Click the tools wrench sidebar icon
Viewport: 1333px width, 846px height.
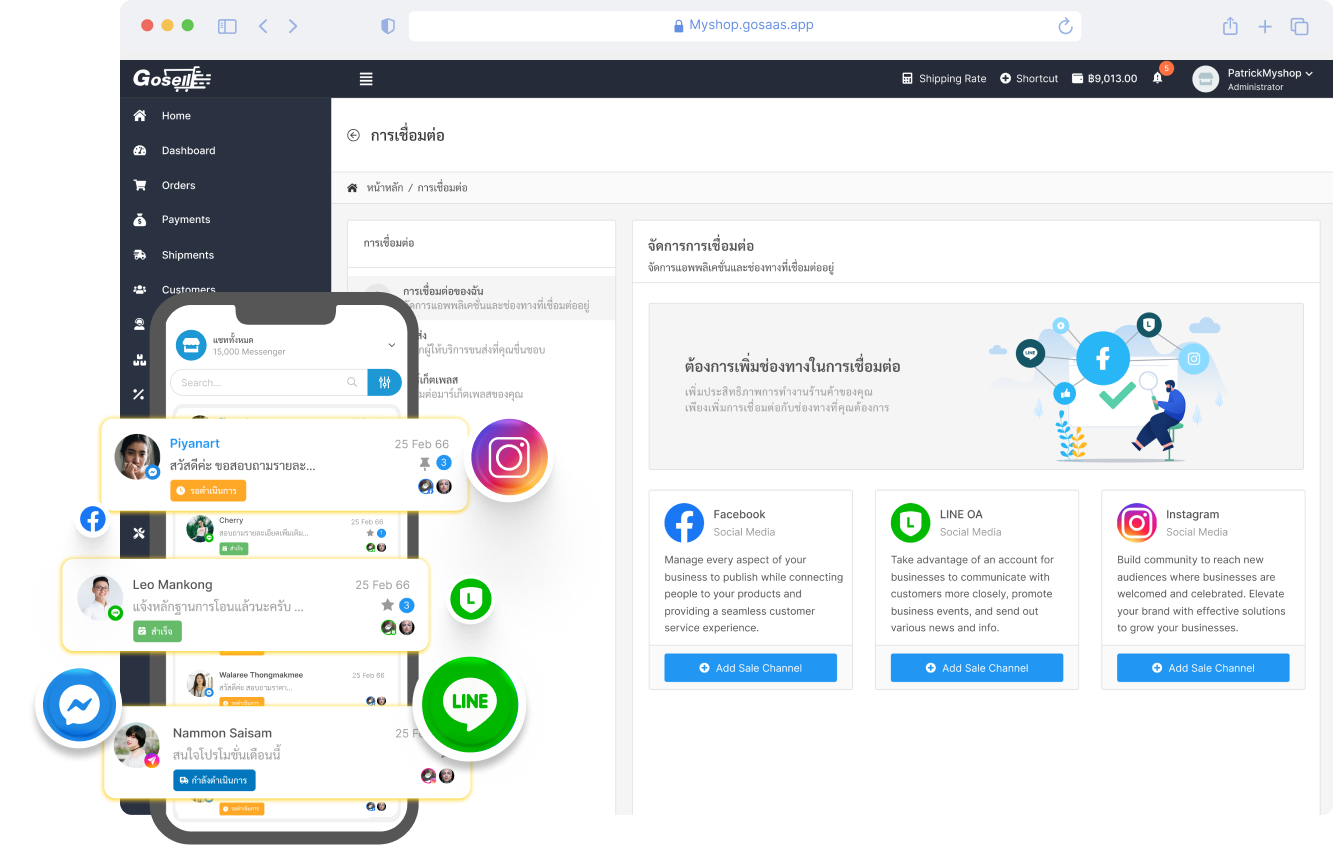click(139, 533)
